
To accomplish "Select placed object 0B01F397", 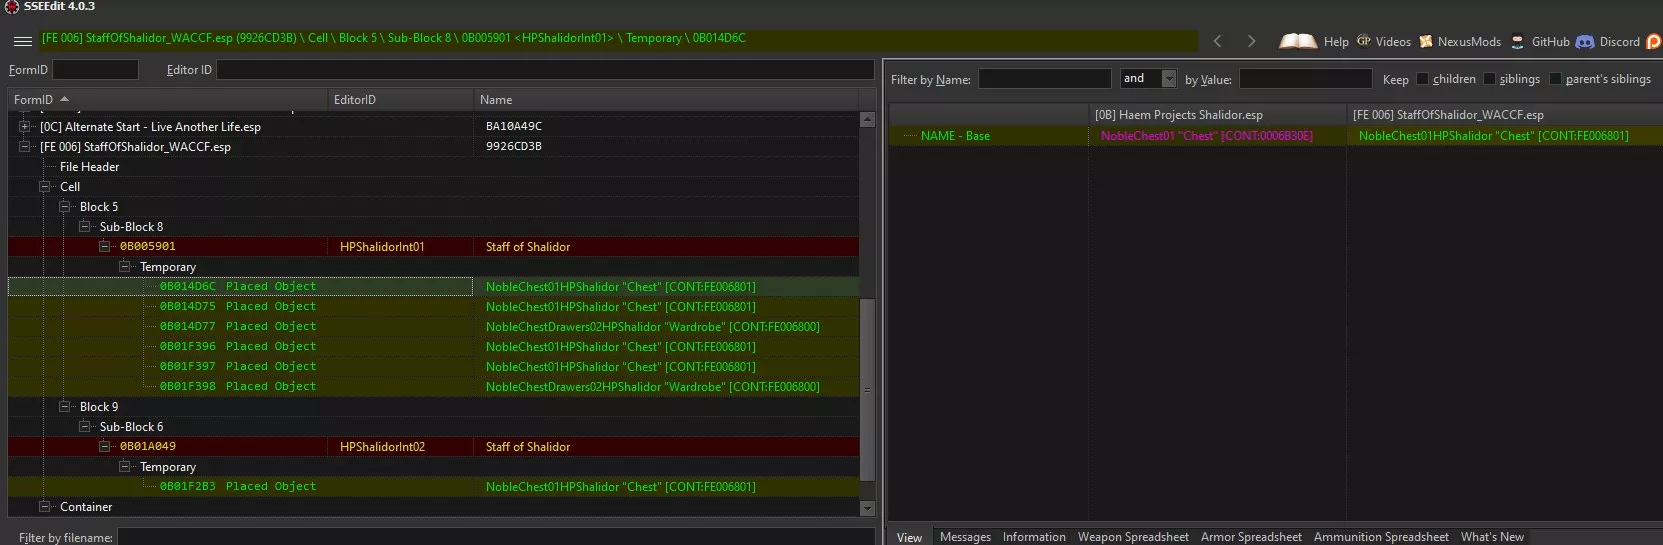I will [x=434, y=367].
